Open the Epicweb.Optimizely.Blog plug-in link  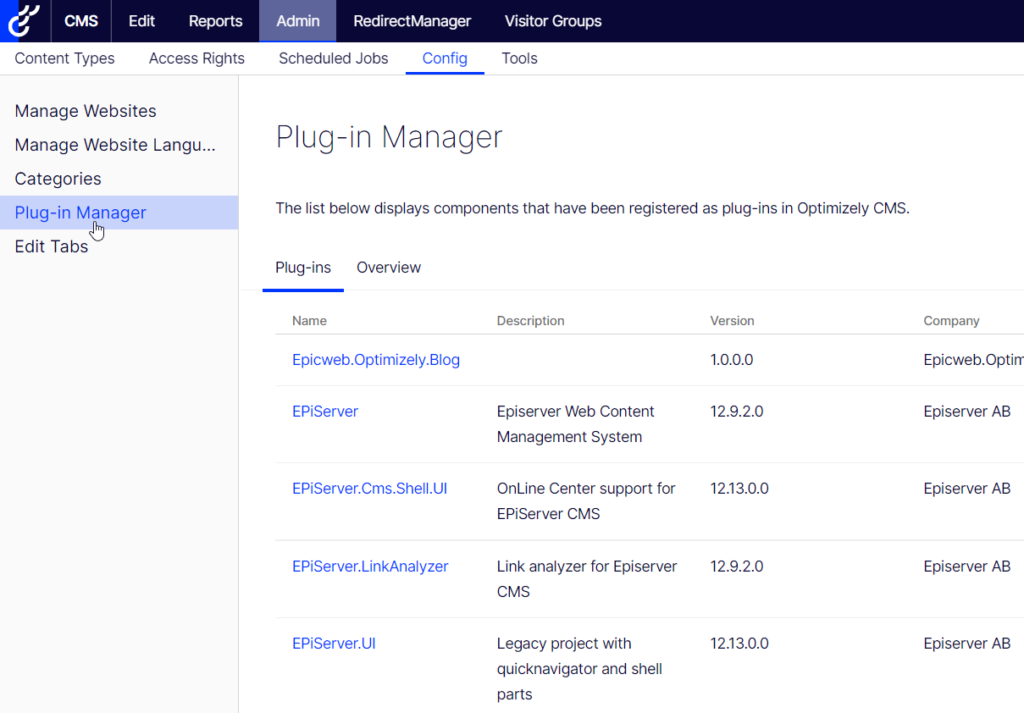coord(376,360)
